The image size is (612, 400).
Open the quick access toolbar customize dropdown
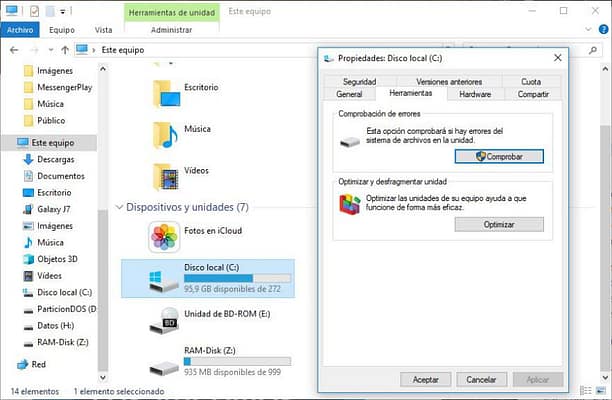click(x=62, y=12)
